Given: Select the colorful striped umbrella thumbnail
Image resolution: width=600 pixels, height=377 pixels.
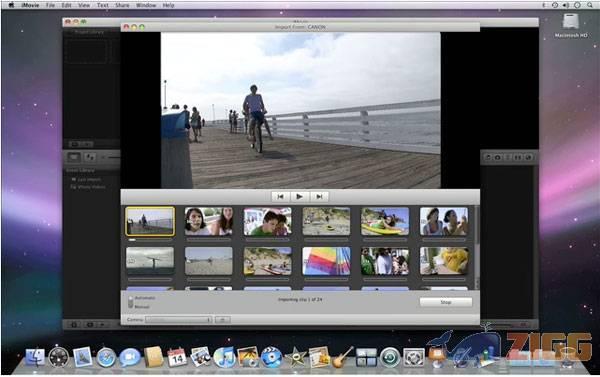Looking at the screenshot, I should tap(326, 261).
